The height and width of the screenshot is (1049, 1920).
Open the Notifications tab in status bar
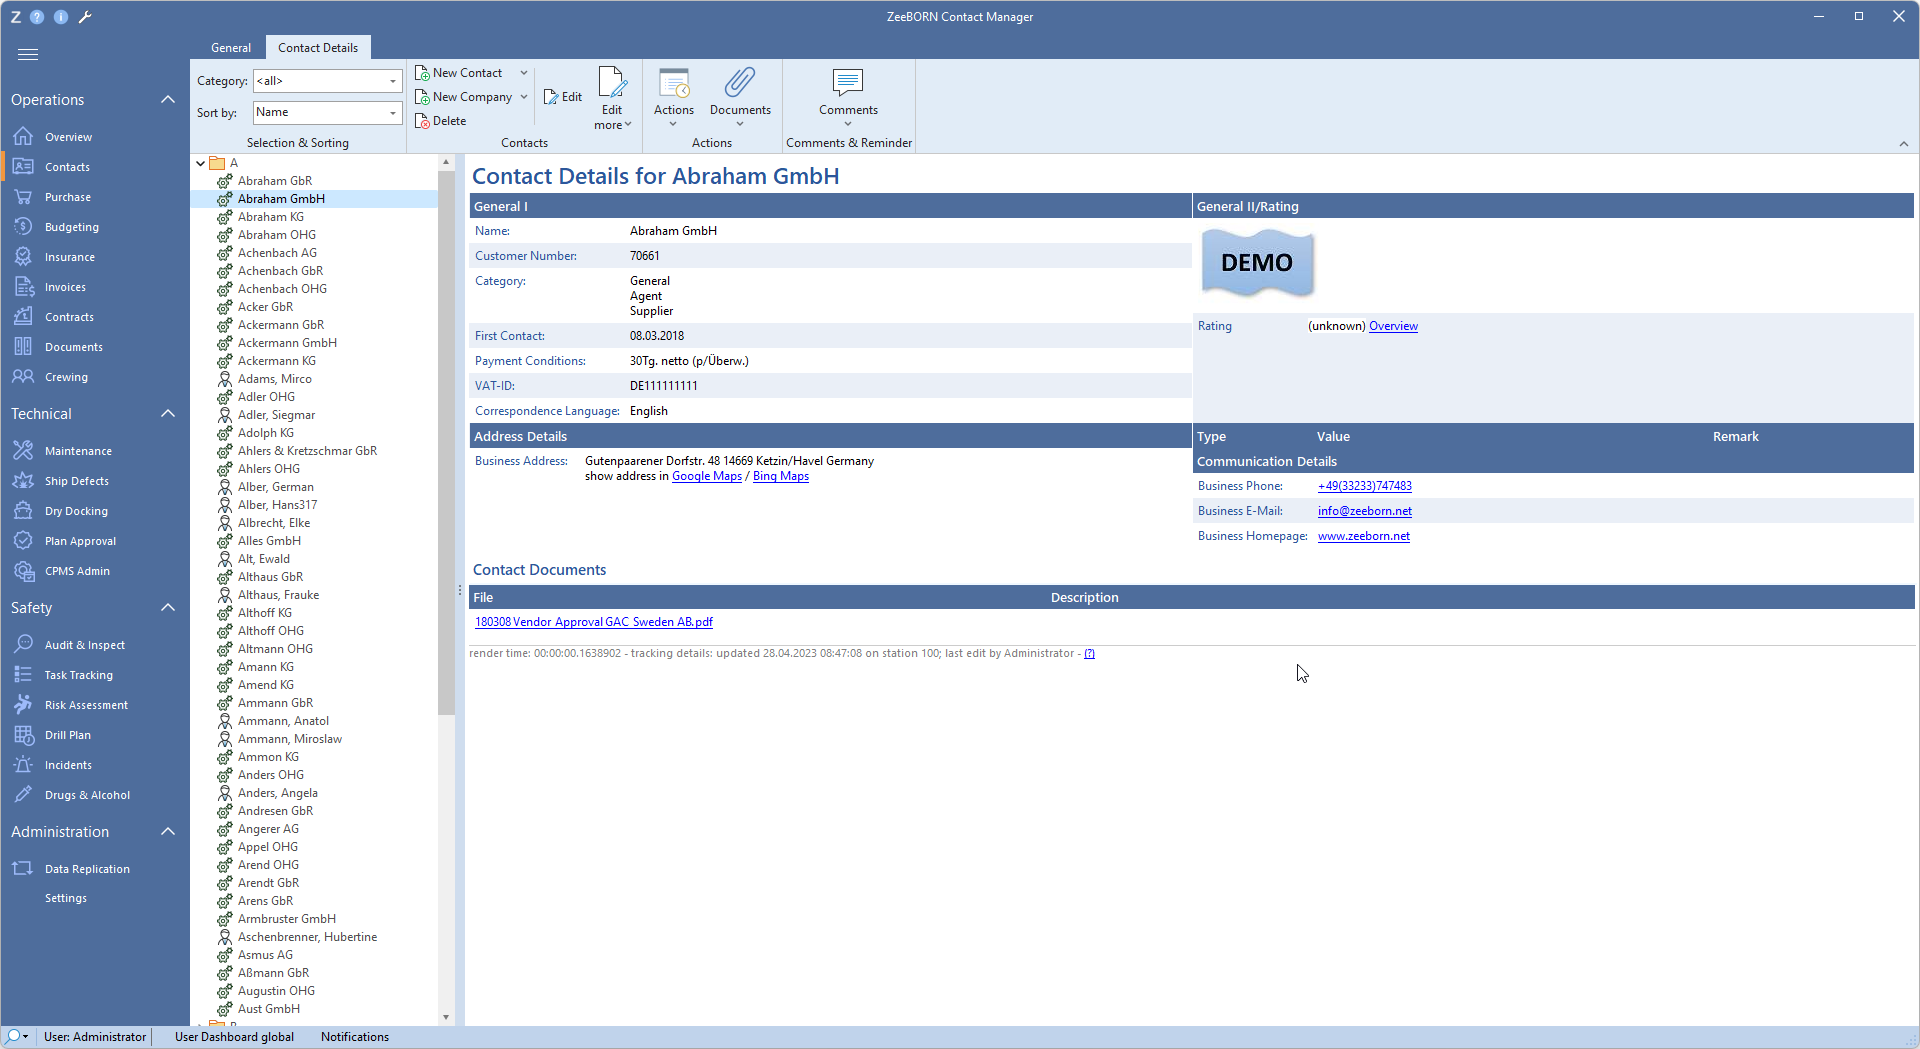(354, 1037)
